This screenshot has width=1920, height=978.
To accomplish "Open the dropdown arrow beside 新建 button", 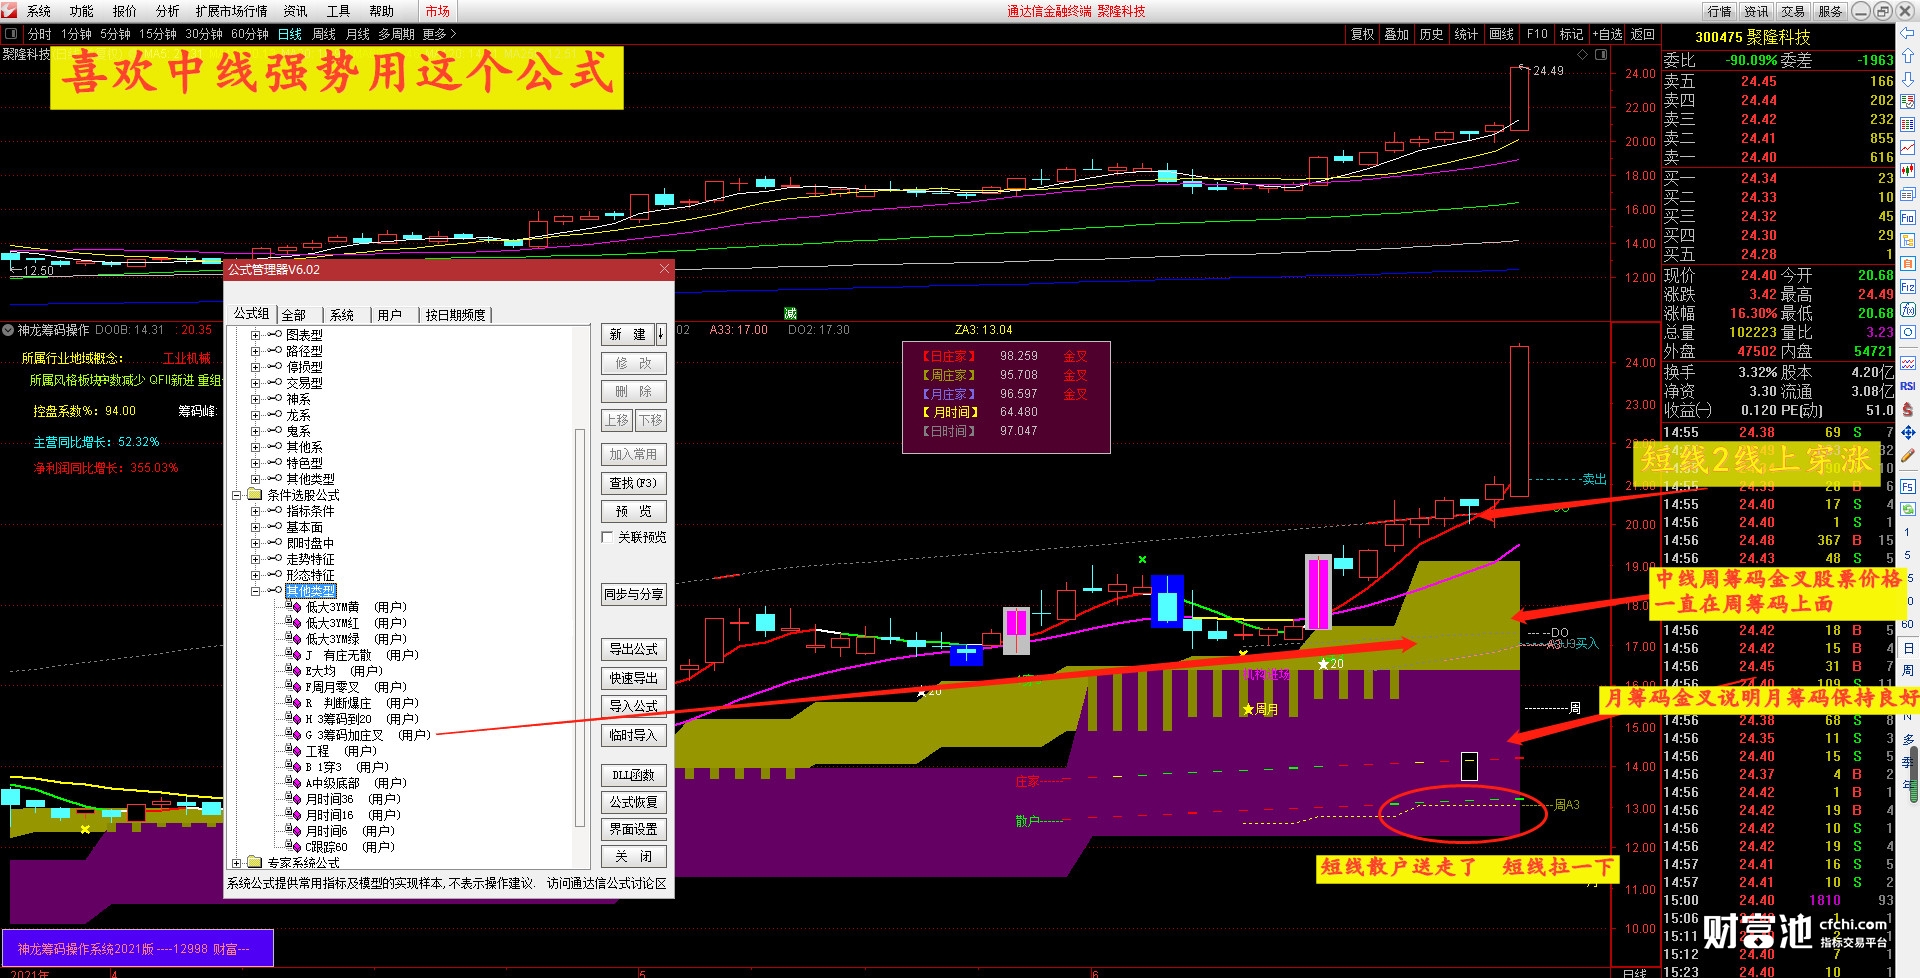I will (661, 334).
